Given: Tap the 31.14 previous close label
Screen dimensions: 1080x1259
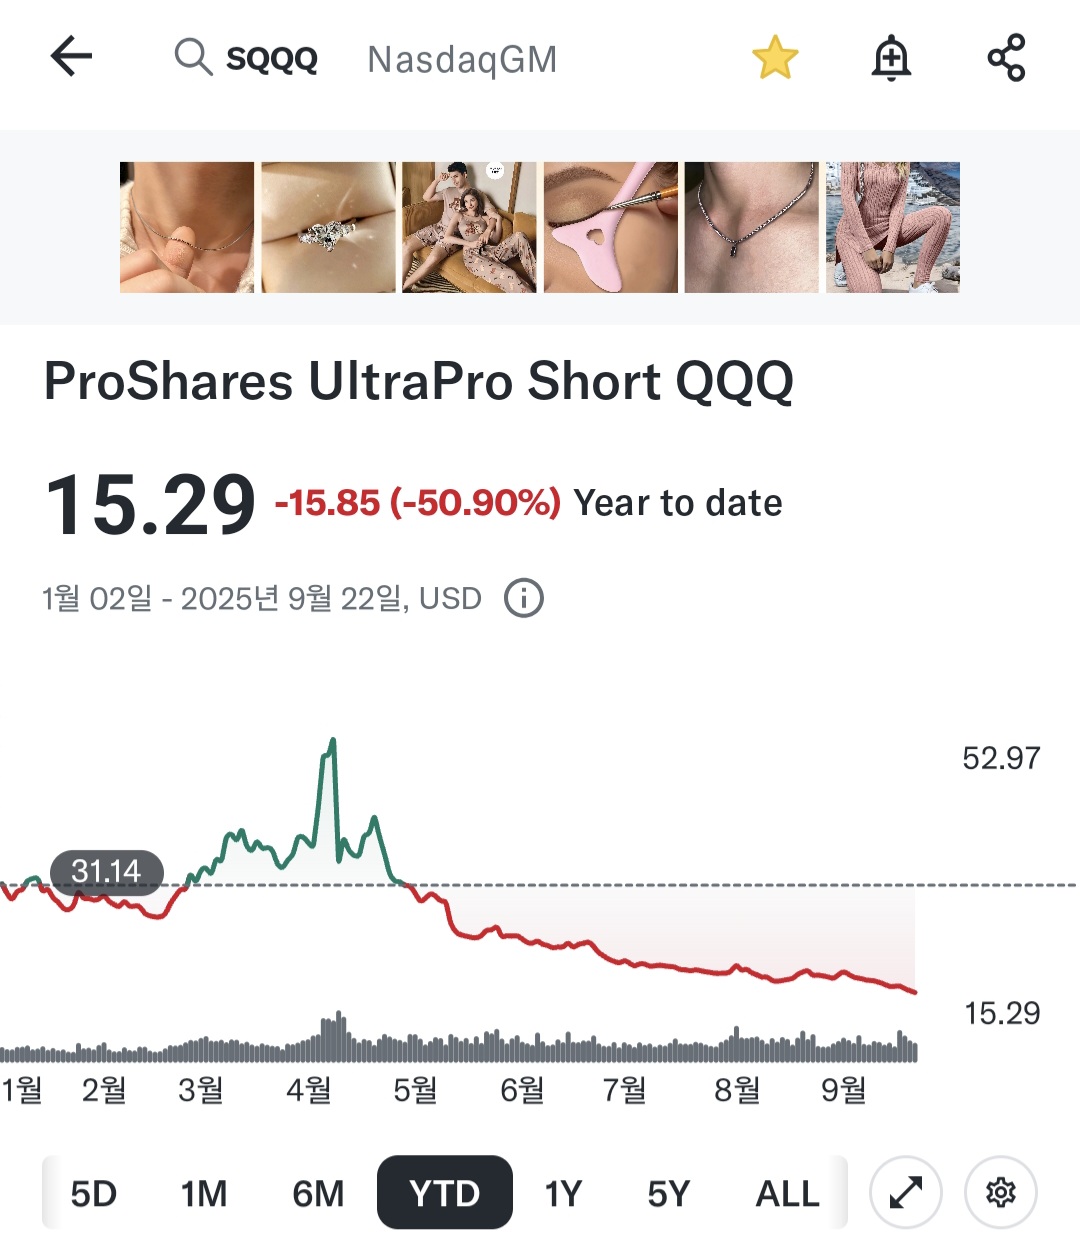Looking at the screenshot, I should coord(106,871).
